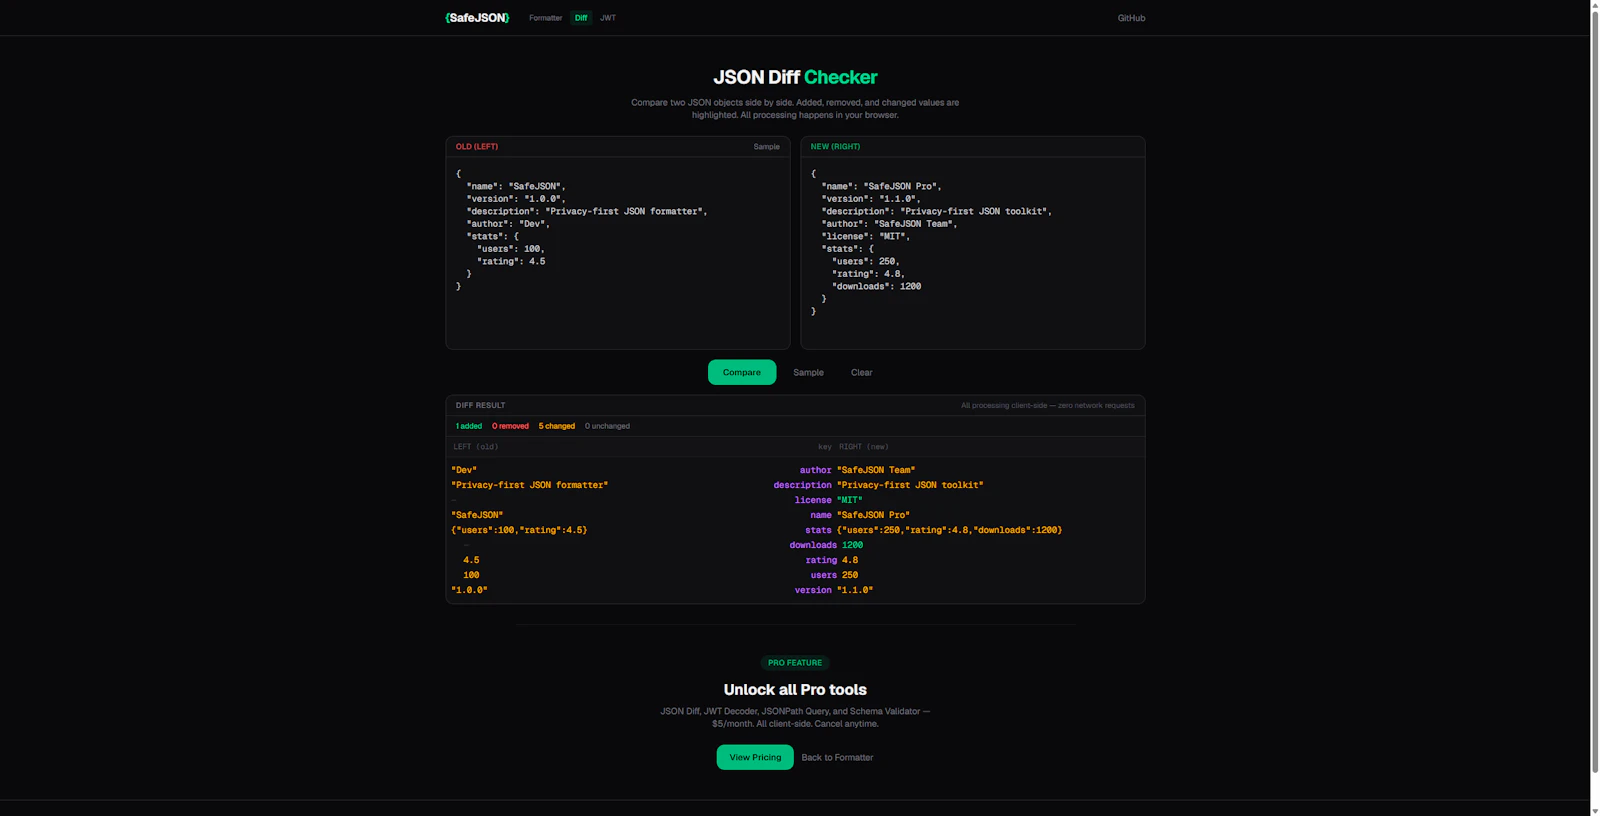The height and width of the screenshot is (816, 1600).
Task: Click the 'users' key in diff
Action: [824, 575]
